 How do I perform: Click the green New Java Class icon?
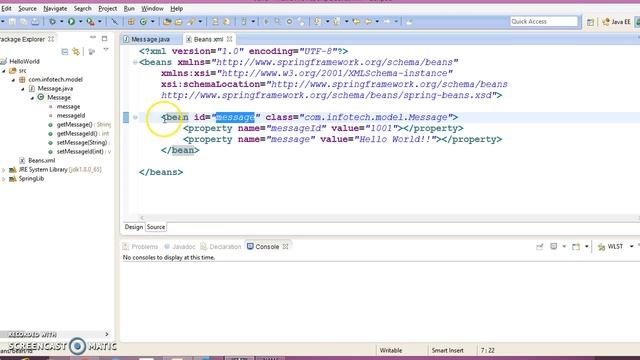[x=143, y=21]
